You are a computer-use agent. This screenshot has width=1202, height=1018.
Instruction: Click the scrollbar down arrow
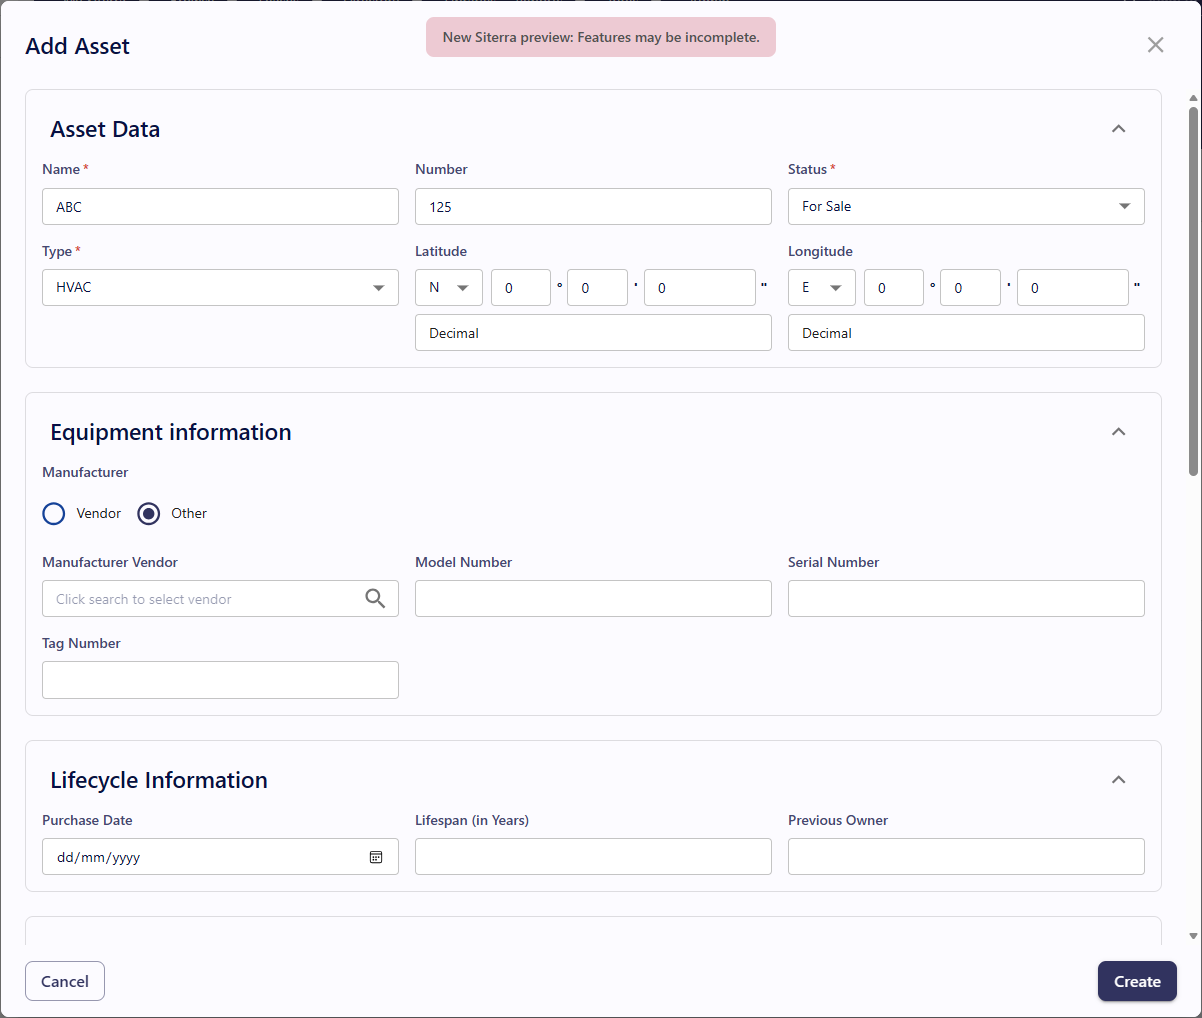(x=1193, y=937)
